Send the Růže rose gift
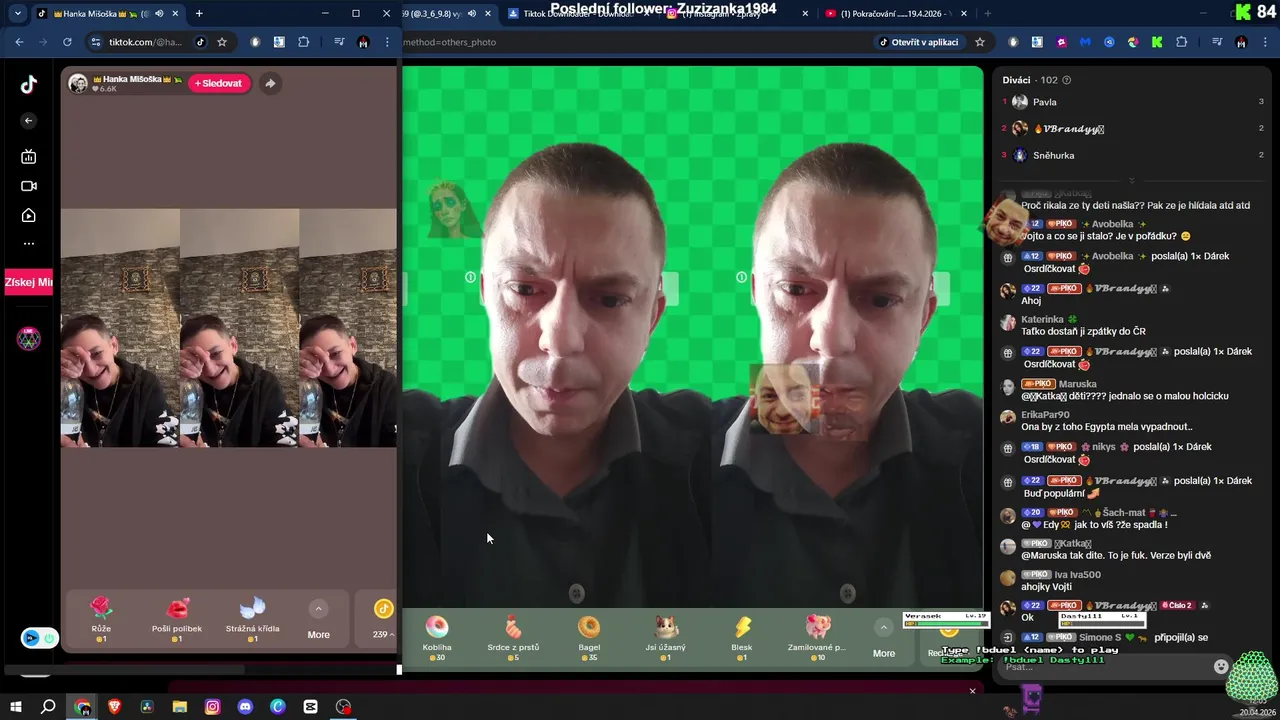Image resolution: width=1280 pixels, height=720 pixels. [101, 618]
